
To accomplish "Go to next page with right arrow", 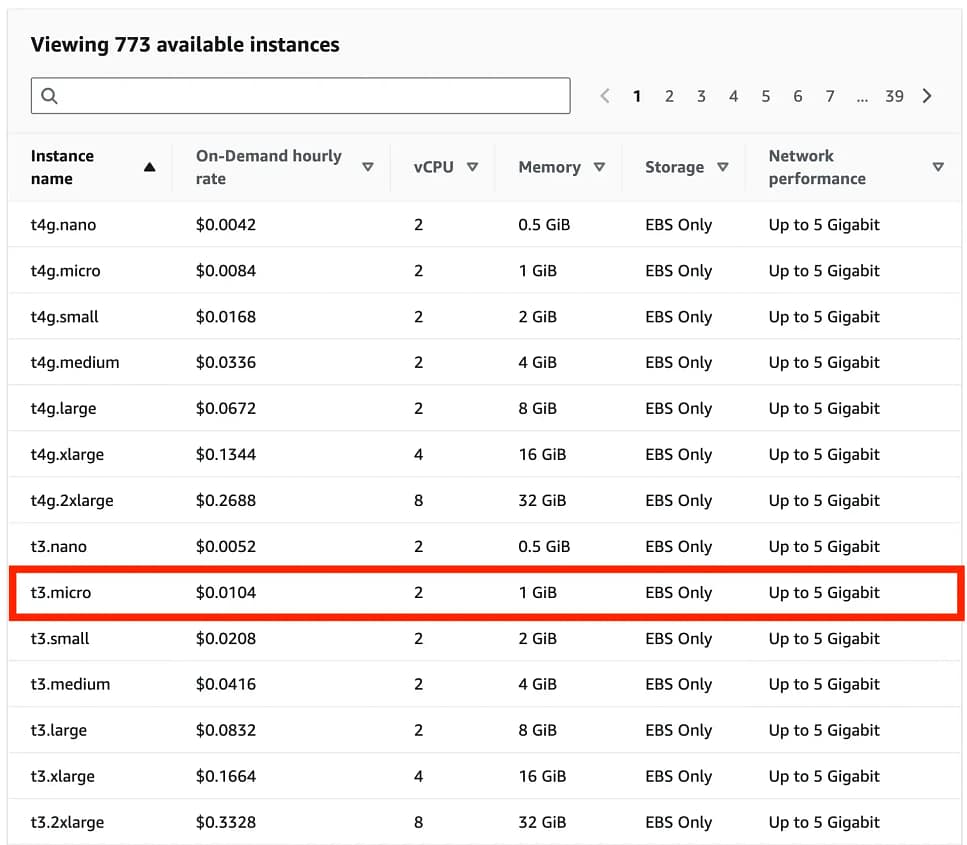I will tap(927, 96).
